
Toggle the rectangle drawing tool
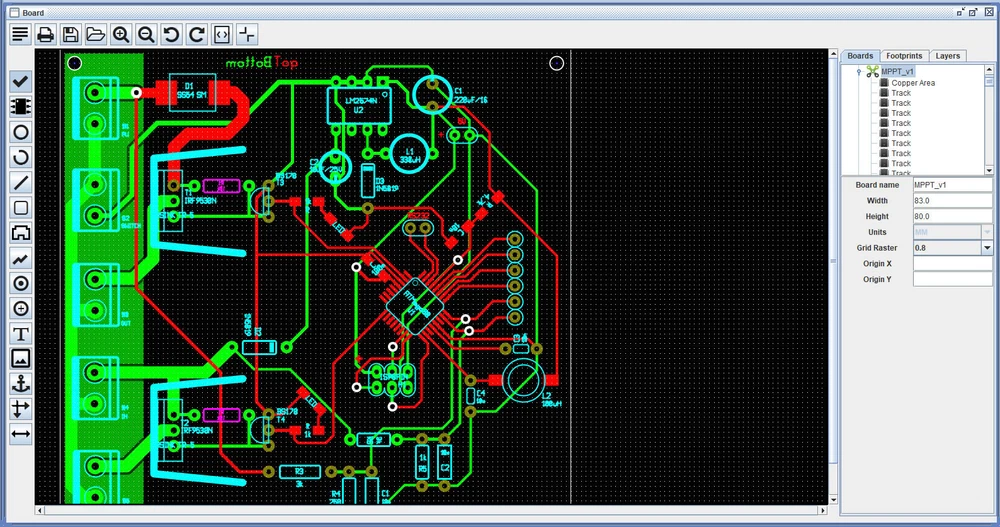(20, 207)
